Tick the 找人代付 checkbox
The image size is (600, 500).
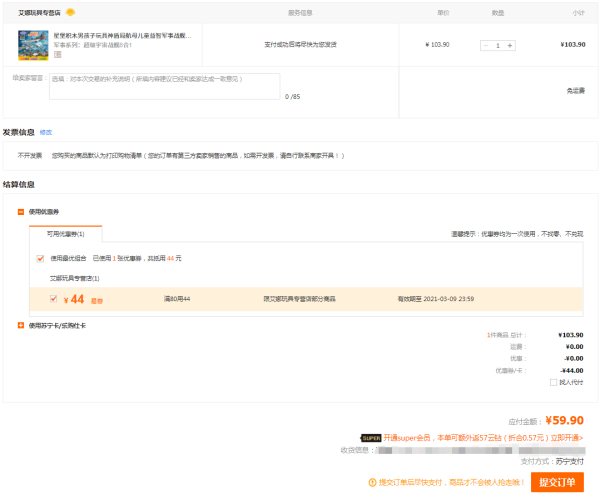tap(553, 382)
